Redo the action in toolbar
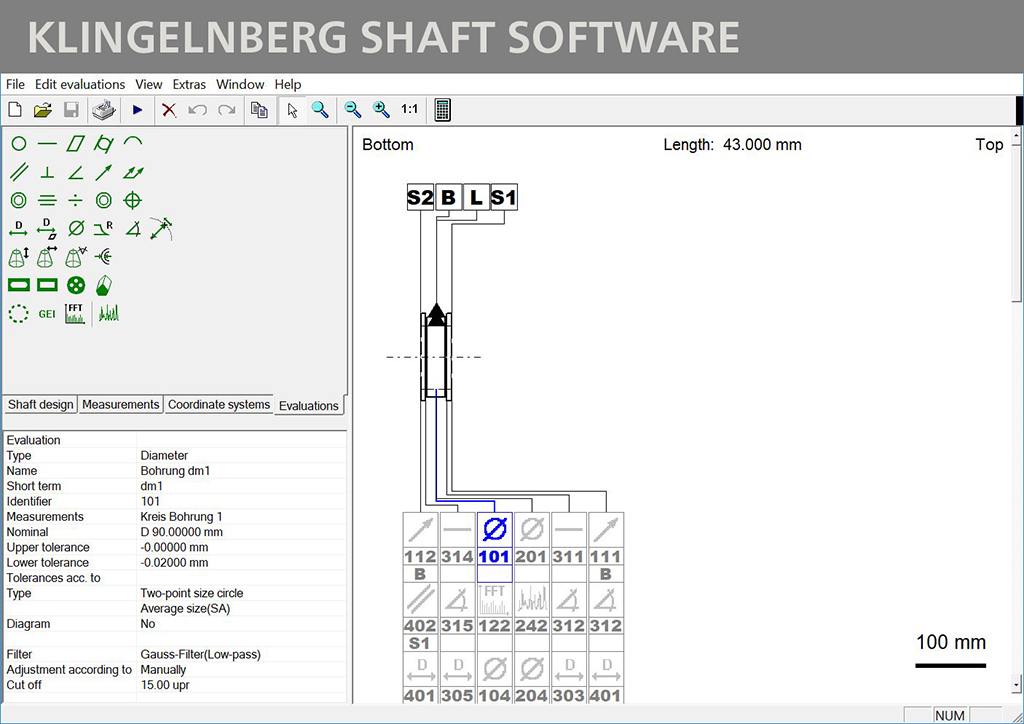The height and width of the screenshot is (724, 1024). (x=227, y=110)
